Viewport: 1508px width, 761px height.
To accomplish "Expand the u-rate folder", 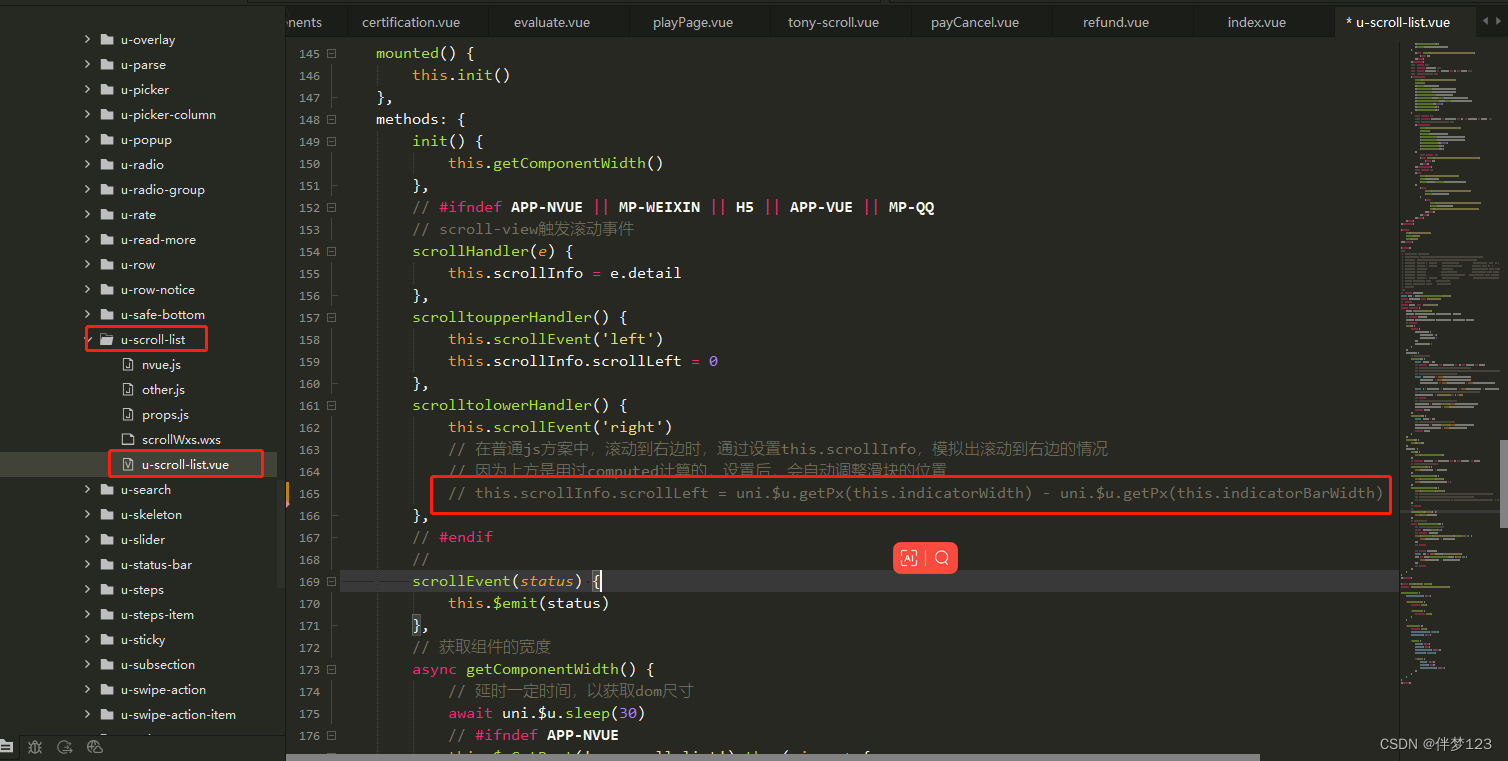I will 87,214.
